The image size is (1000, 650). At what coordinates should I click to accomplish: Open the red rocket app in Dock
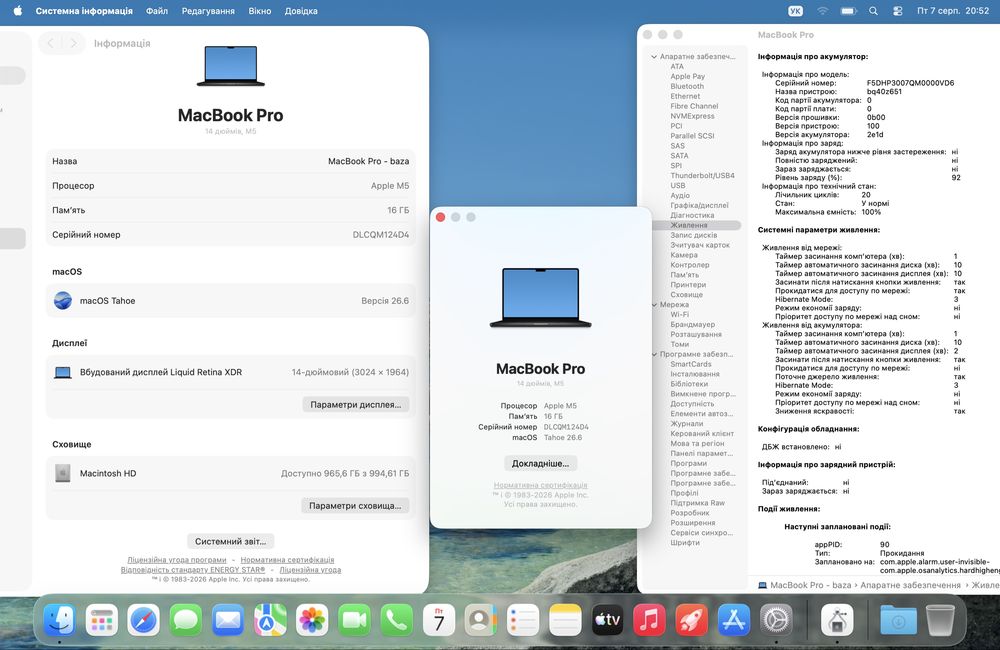point(691,619)
